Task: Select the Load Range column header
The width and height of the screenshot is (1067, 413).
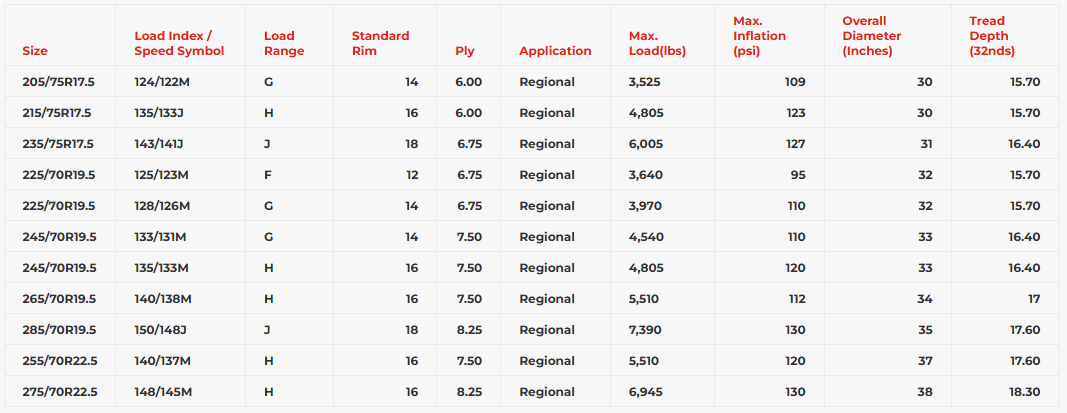Action: [x=284, y=43]
